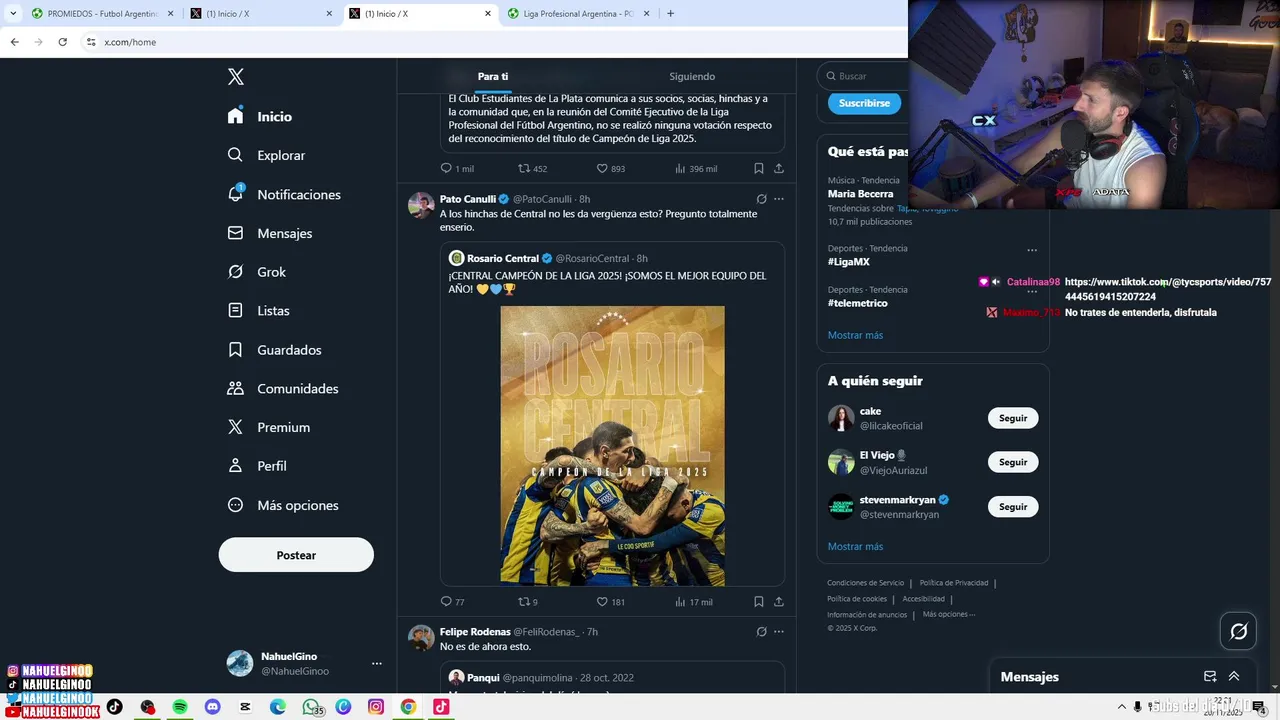Click the X logo in the sidebar
The height and width of the screenshot is (720, 1280).
pyautogui.click(x=236, y=77)
